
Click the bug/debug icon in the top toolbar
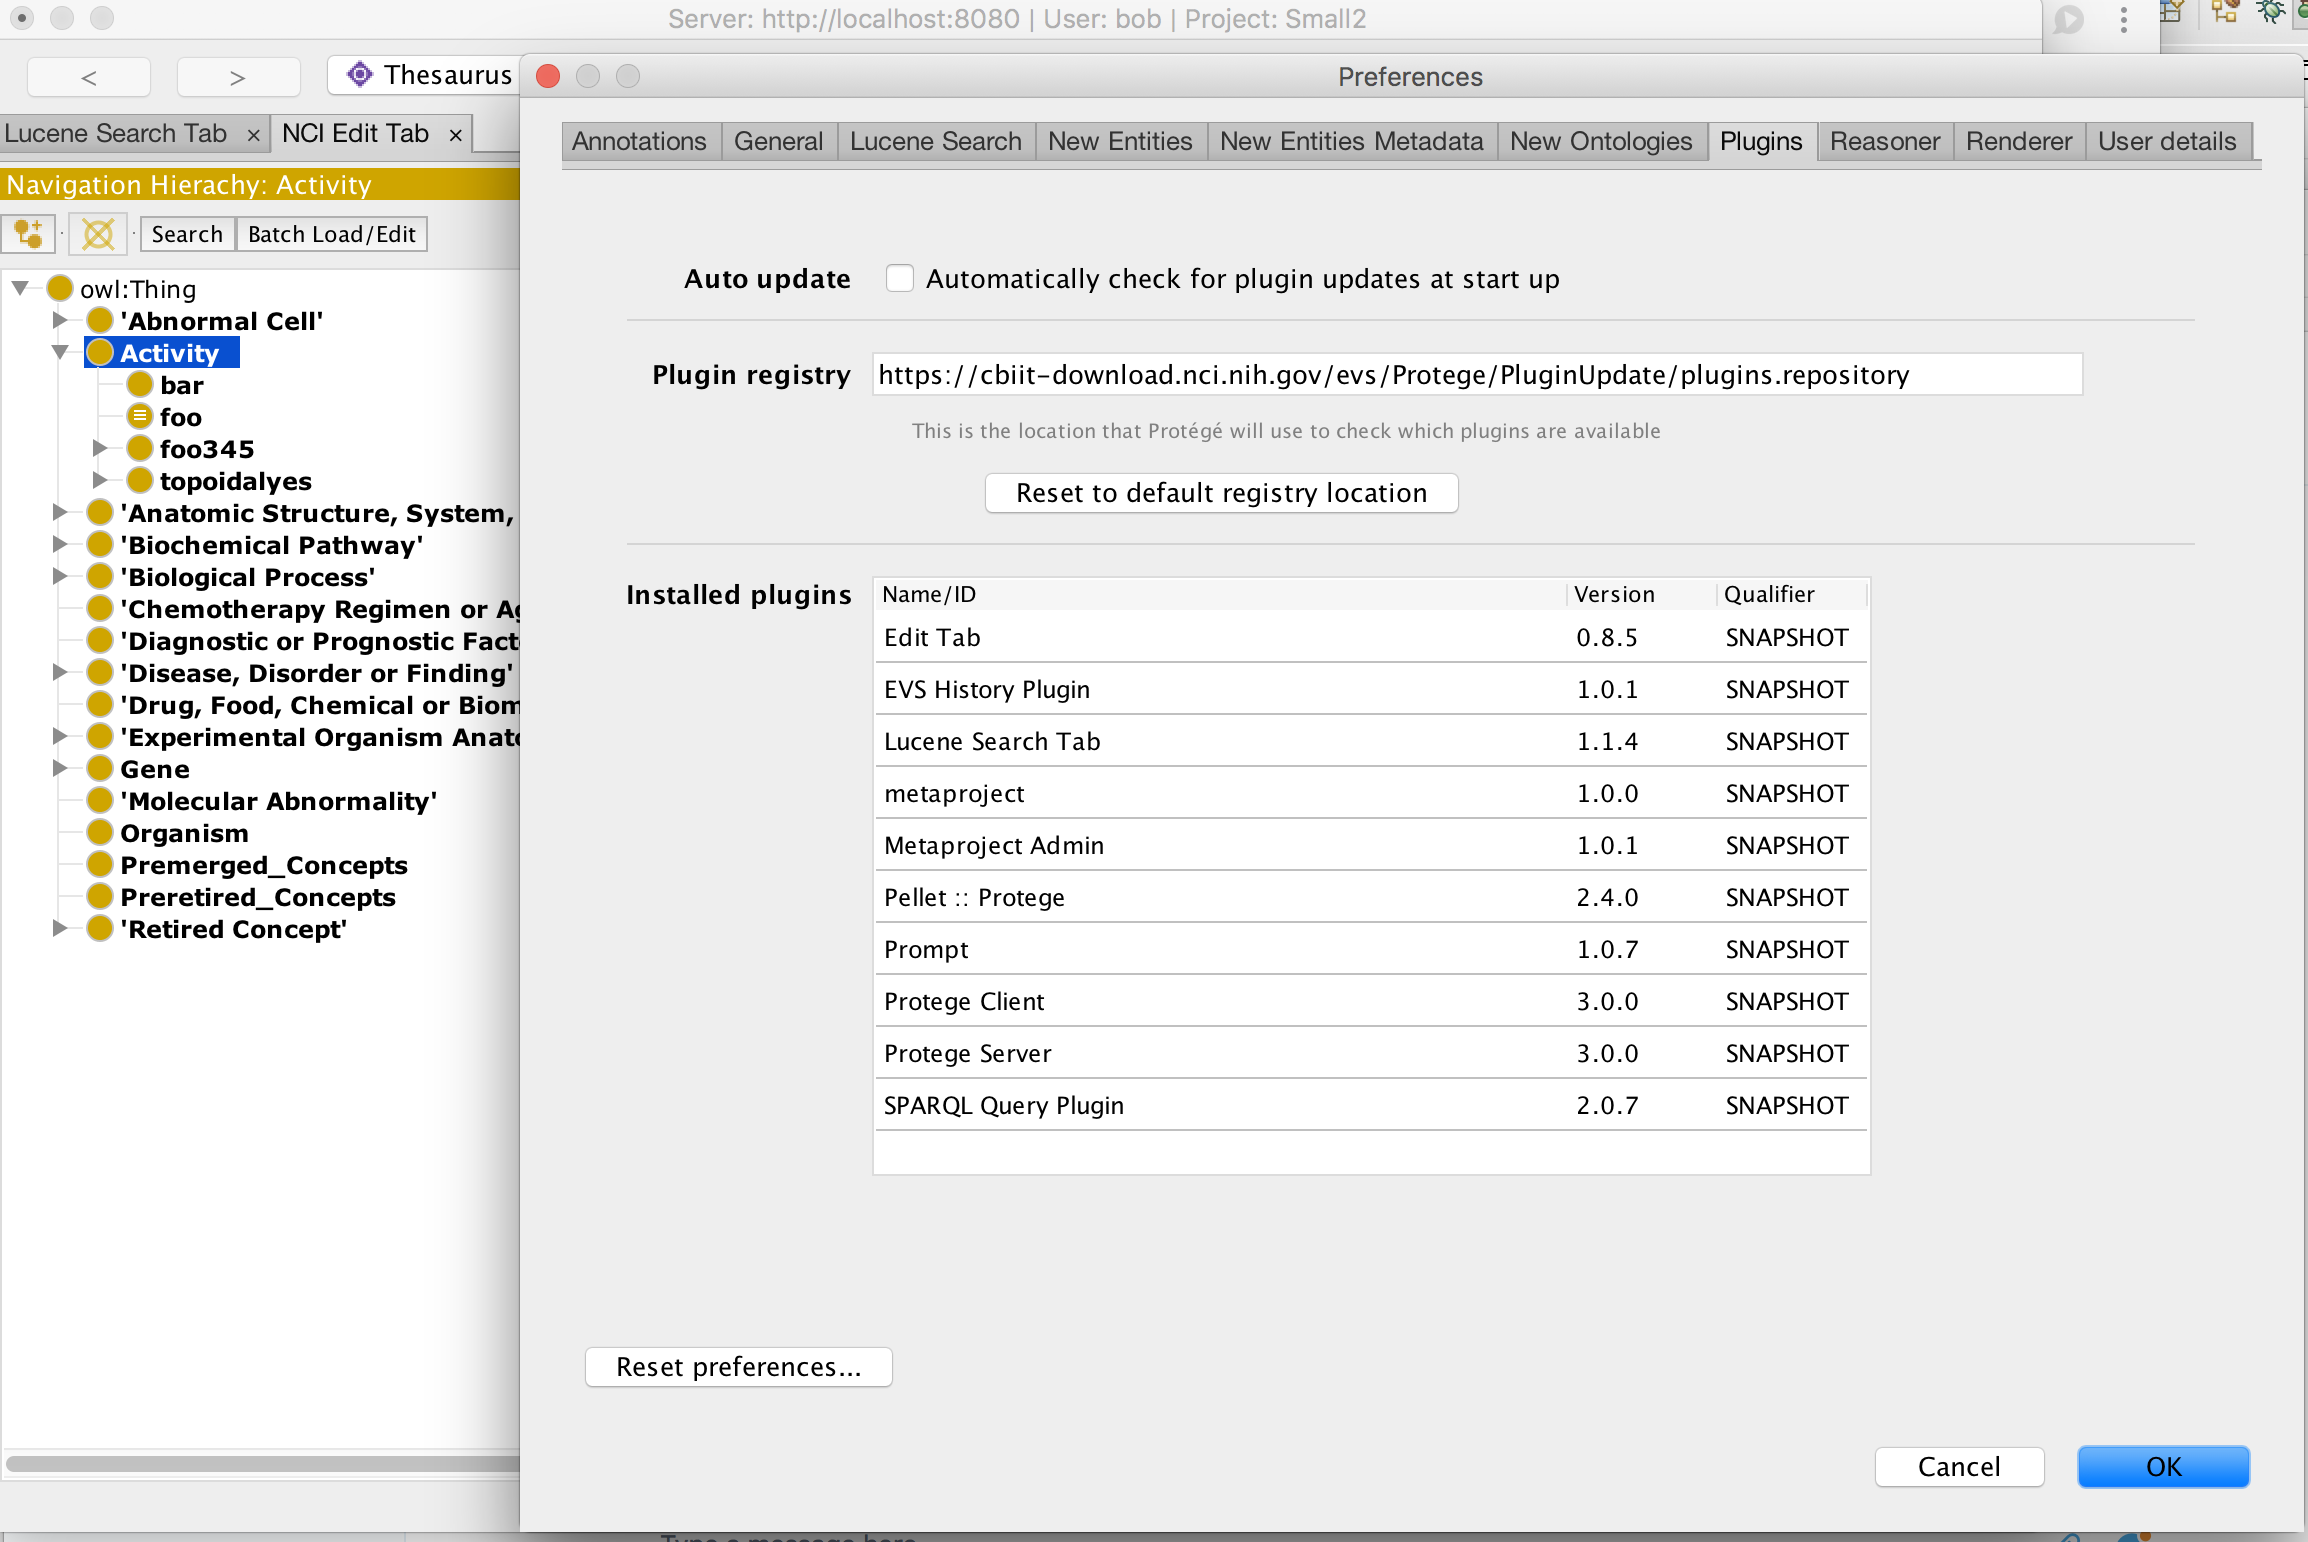tap(2272, 13)
